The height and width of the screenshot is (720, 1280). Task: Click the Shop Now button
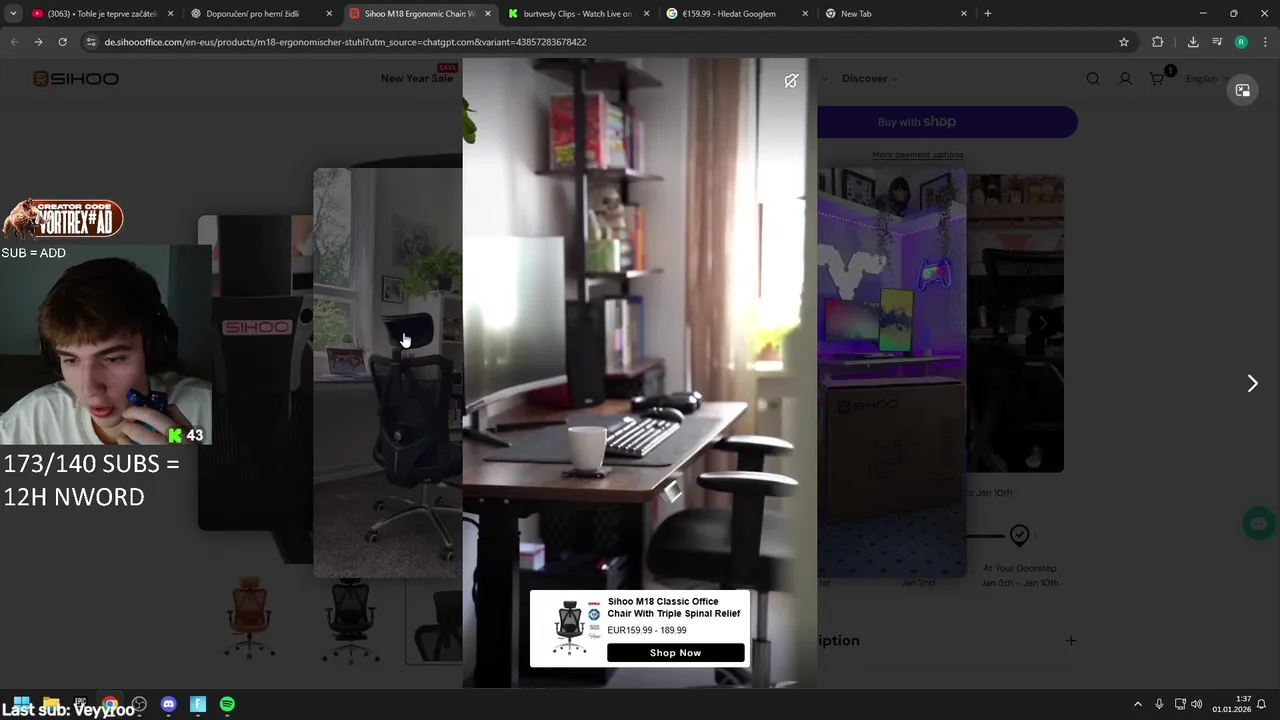(x=676, y=653)
